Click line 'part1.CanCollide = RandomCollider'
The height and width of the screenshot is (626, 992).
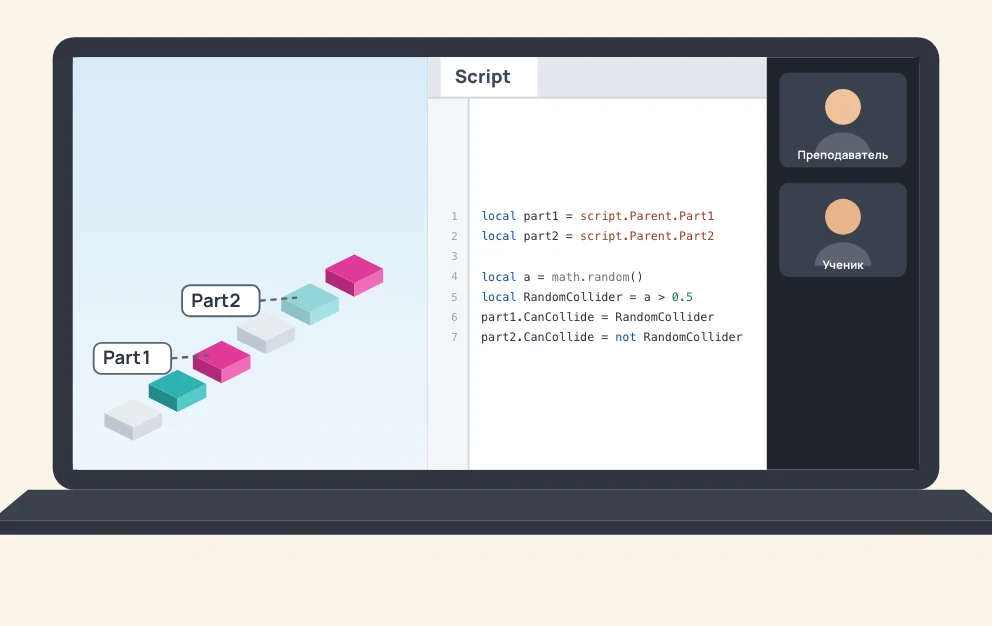[x=597, y=317]
